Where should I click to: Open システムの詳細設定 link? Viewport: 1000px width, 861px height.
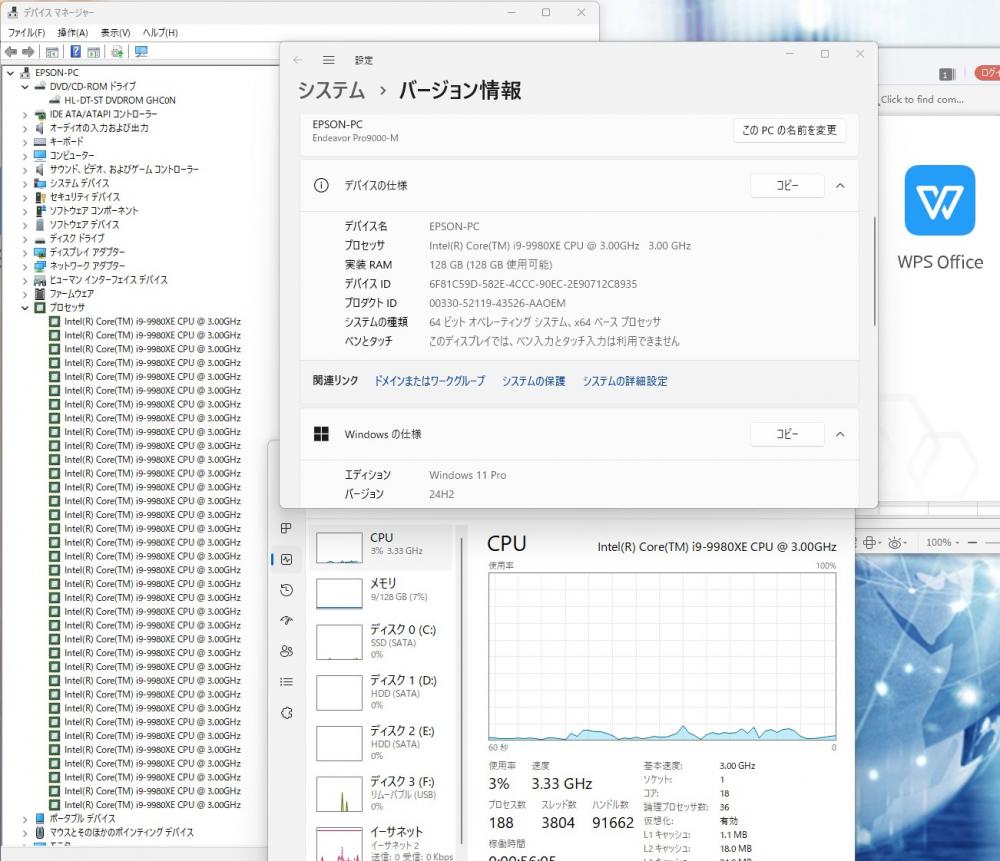pos(624,381)
